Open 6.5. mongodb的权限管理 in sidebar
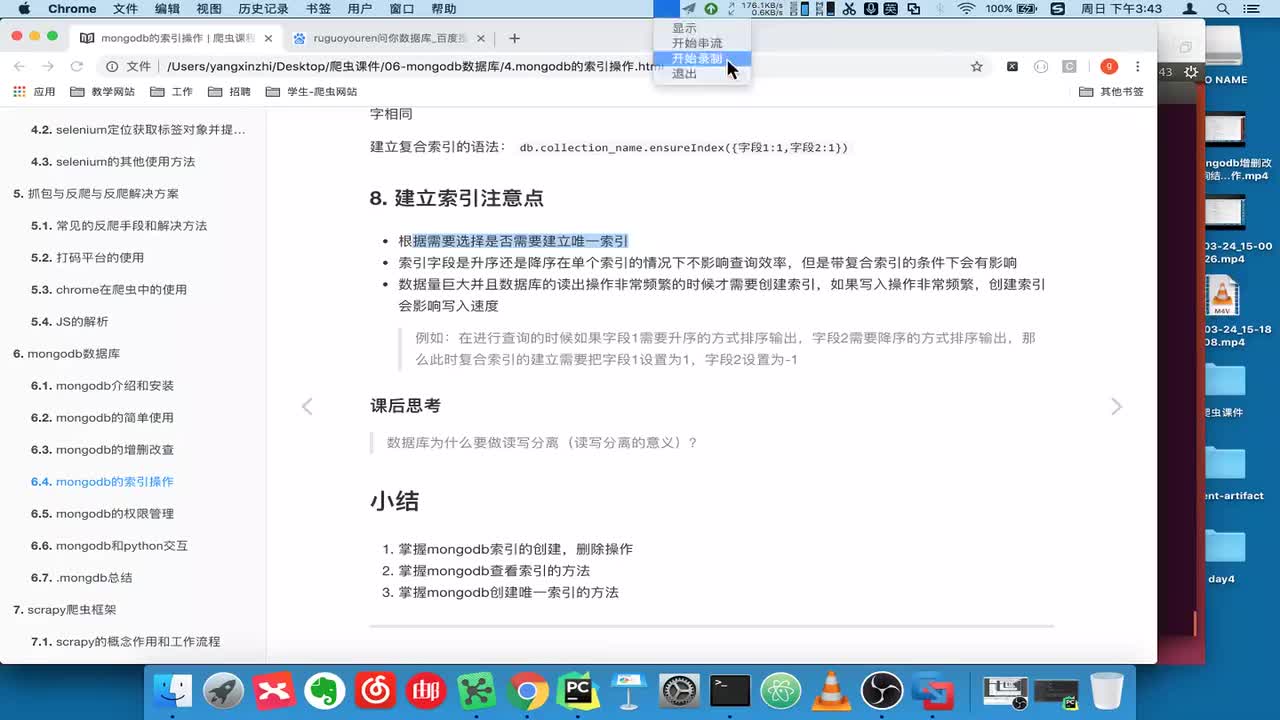 tap(102, 514)
